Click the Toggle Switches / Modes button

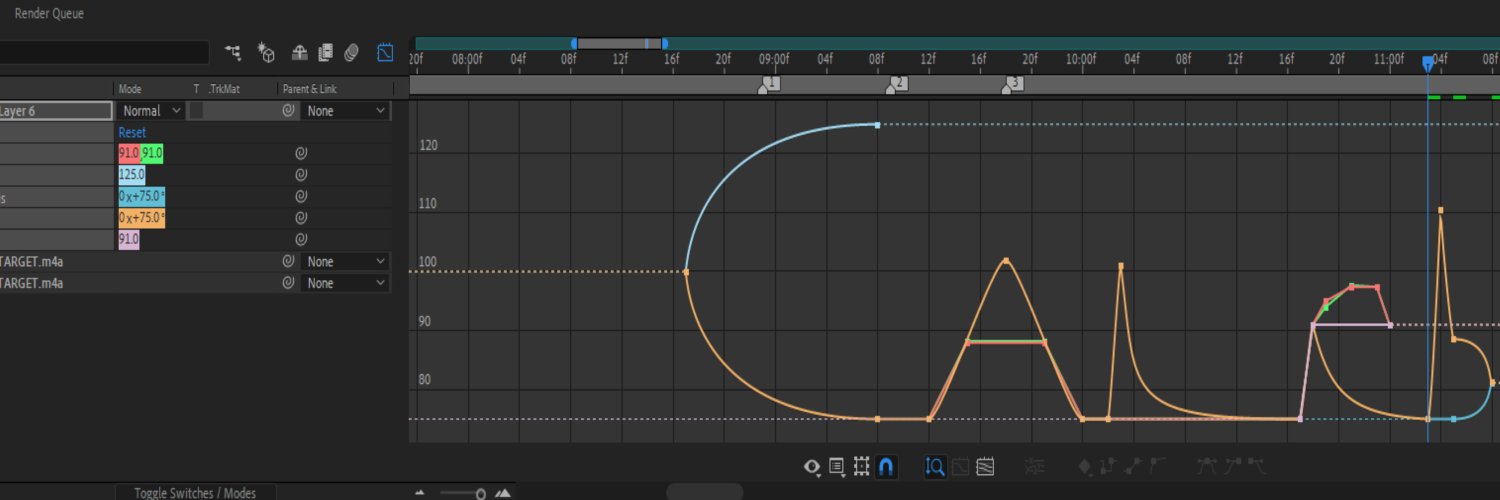point(195,493)
